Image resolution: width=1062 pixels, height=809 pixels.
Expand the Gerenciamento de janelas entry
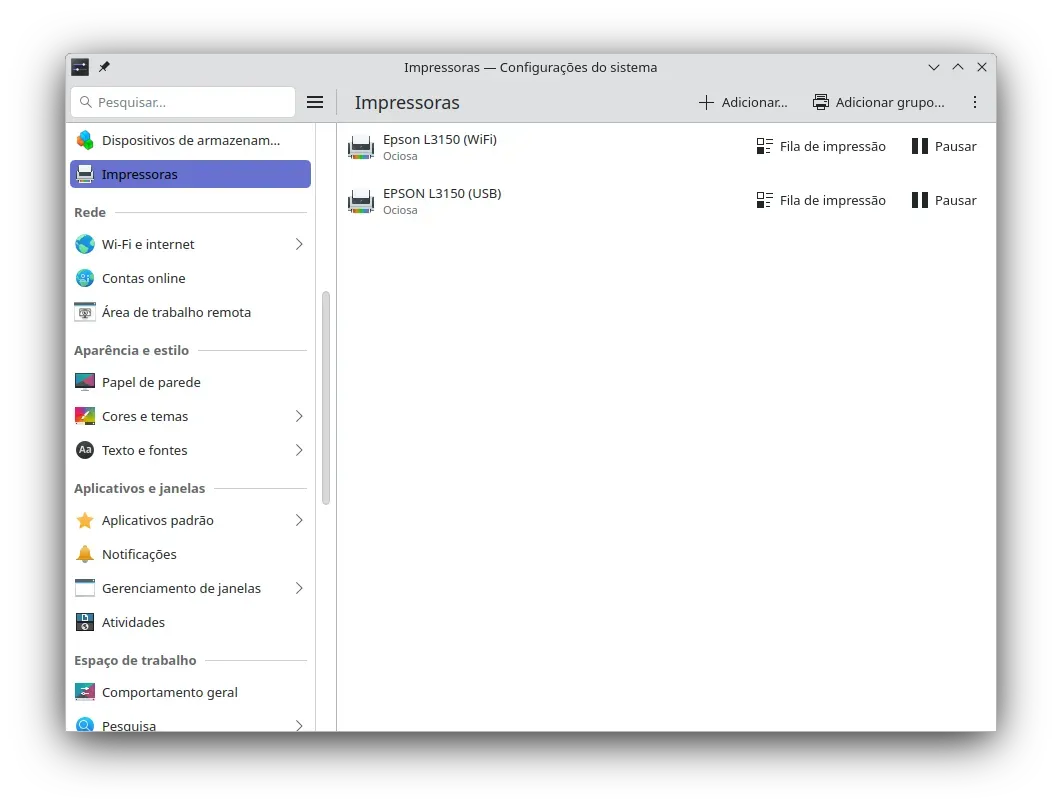pyautogui.click(x=298, y=588)
